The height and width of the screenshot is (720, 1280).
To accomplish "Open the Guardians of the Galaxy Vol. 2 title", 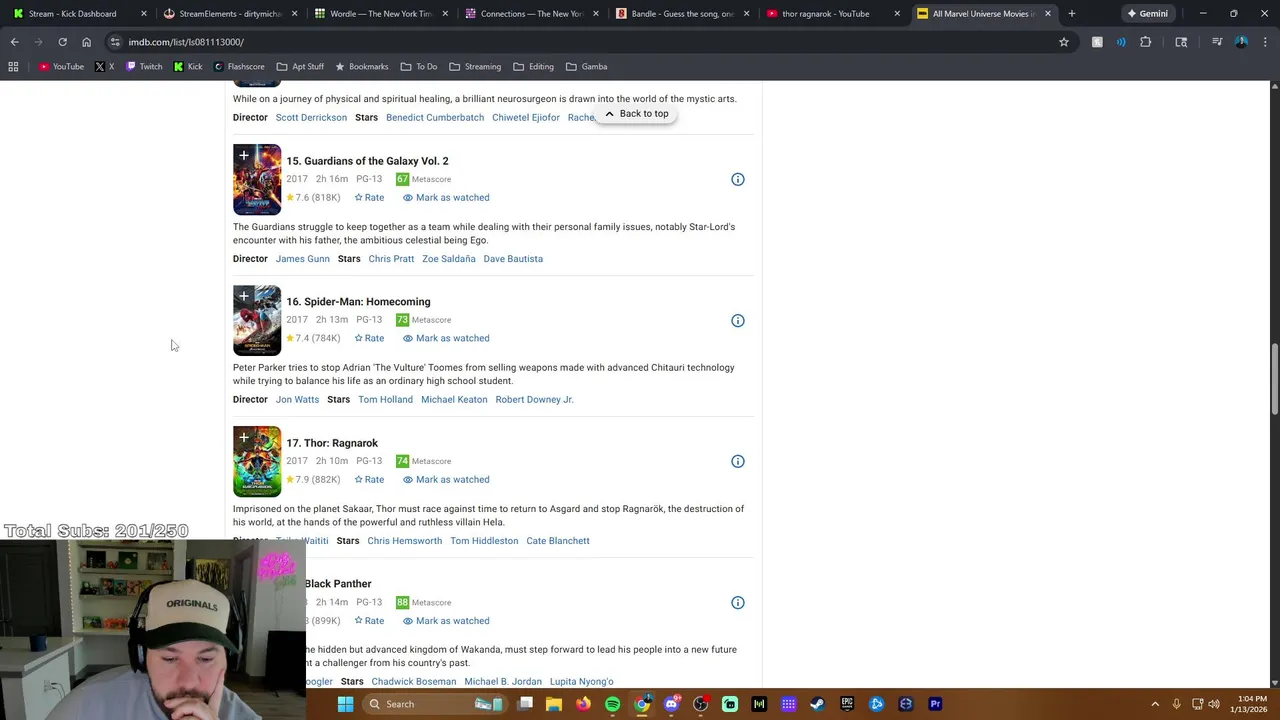I will point(367,161).
